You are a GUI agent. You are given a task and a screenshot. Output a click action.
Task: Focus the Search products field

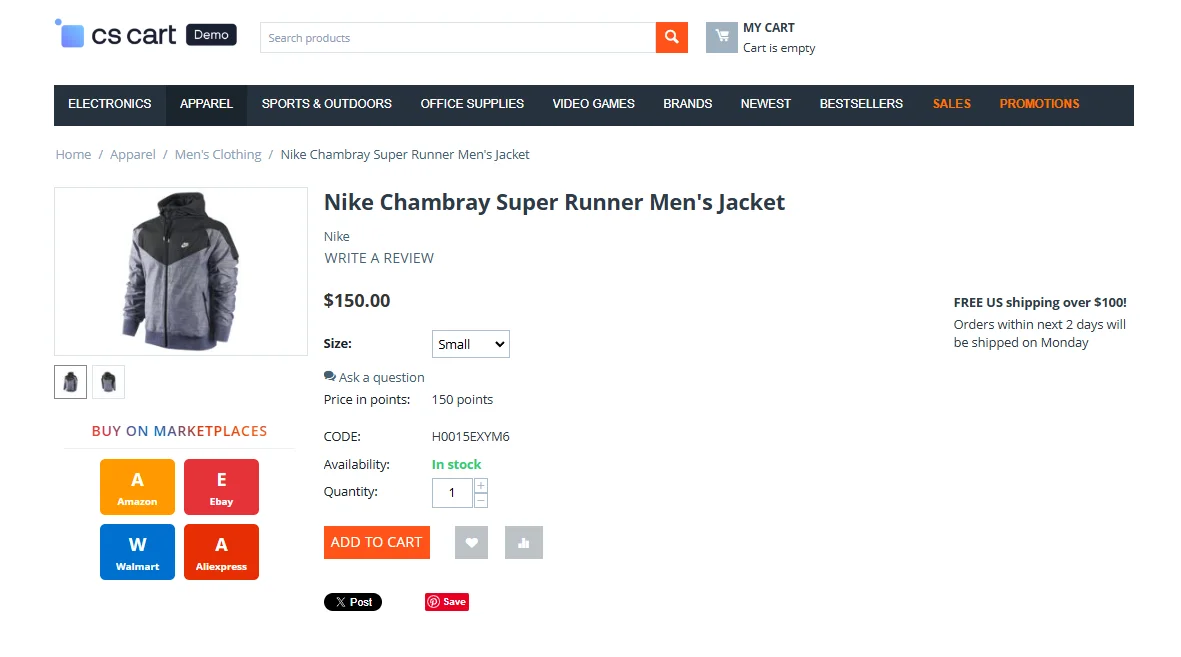click(458, 38)
